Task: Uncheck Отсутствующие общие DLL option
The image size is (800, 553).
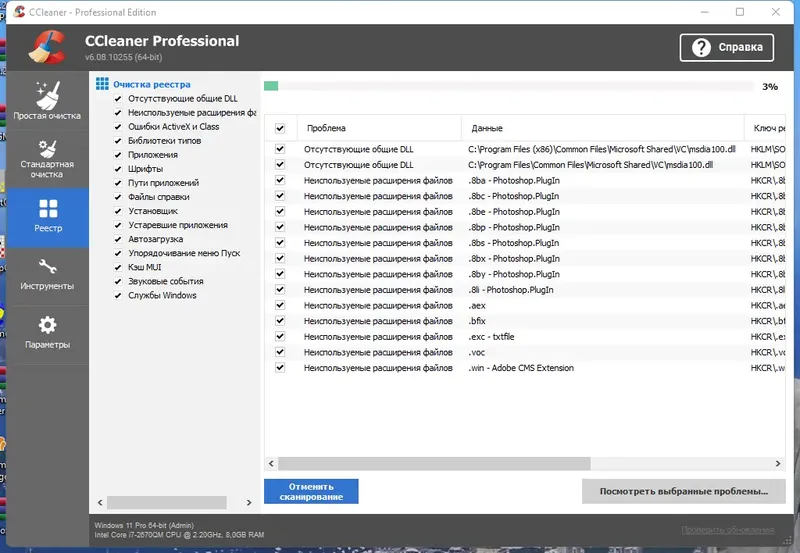Action: 118,99
